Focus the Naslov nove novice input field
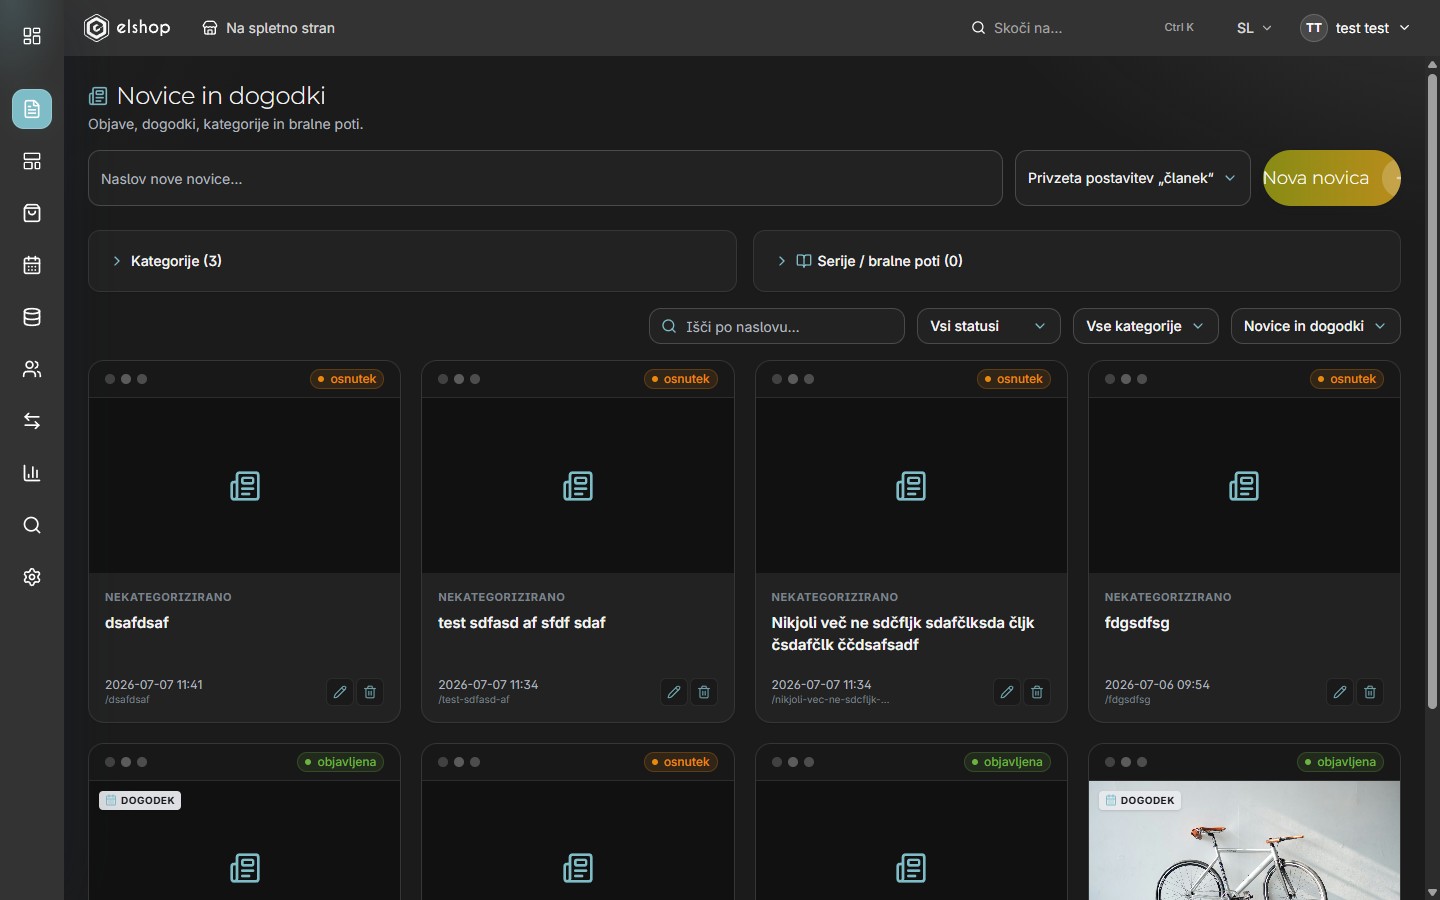Screen dimensions: 1440x900 click(545, 178)
